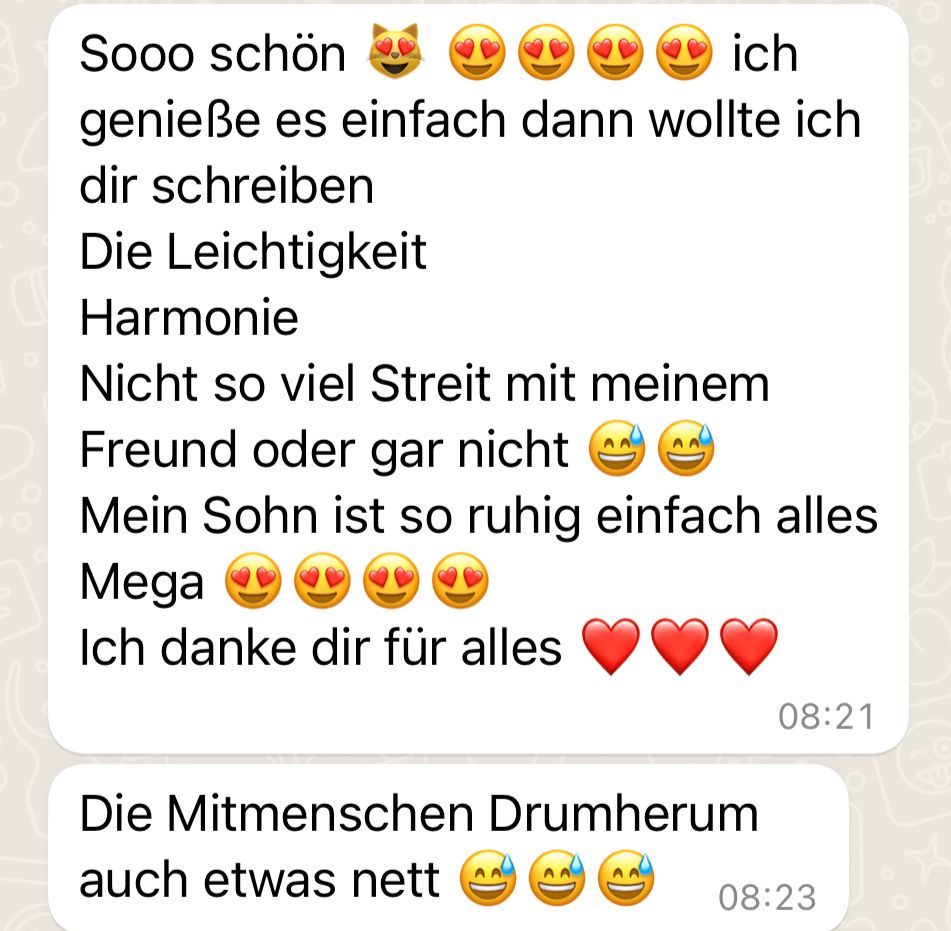This screenshot has width=951, height=931.
Task: Click the last red heart emoji
Action: (749, 647)
